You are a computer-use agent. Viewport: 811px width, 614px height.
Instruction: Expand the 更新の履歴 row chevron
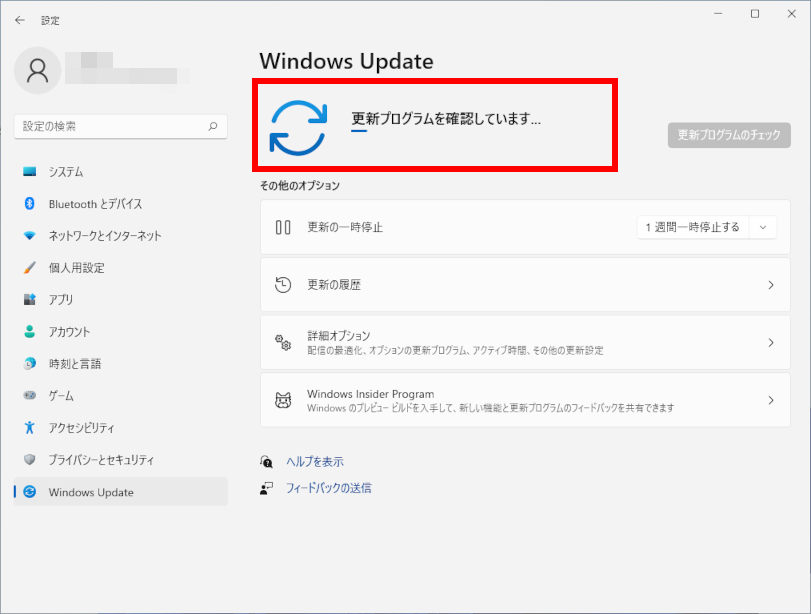(770, 285)
